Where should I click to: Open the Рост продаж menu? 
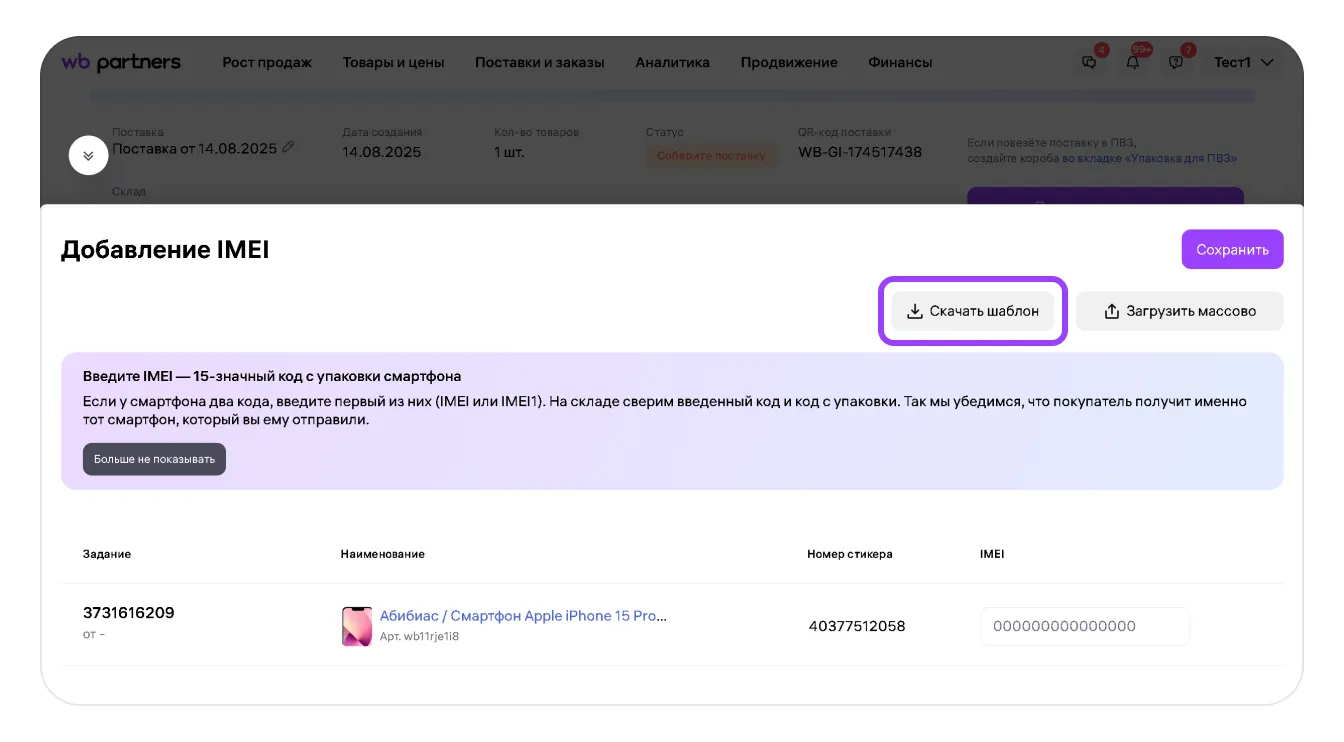tap(267, 62)
